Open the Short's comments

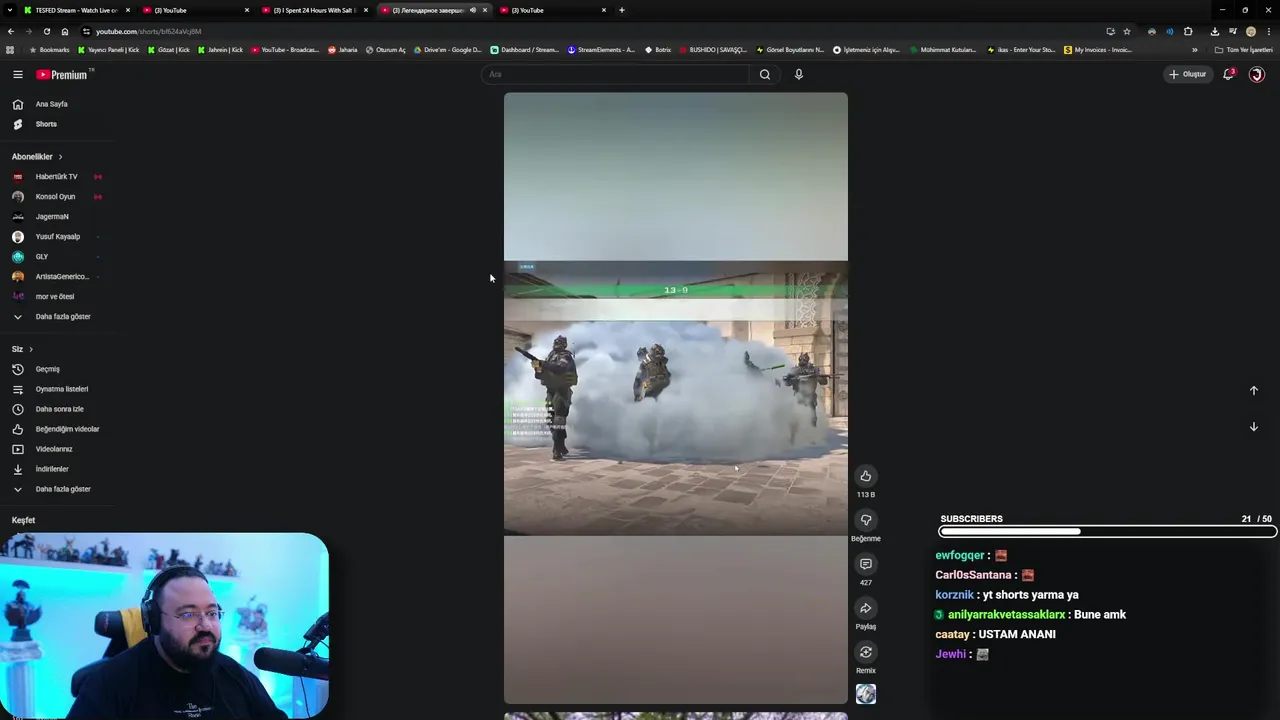tap(866, 564)
